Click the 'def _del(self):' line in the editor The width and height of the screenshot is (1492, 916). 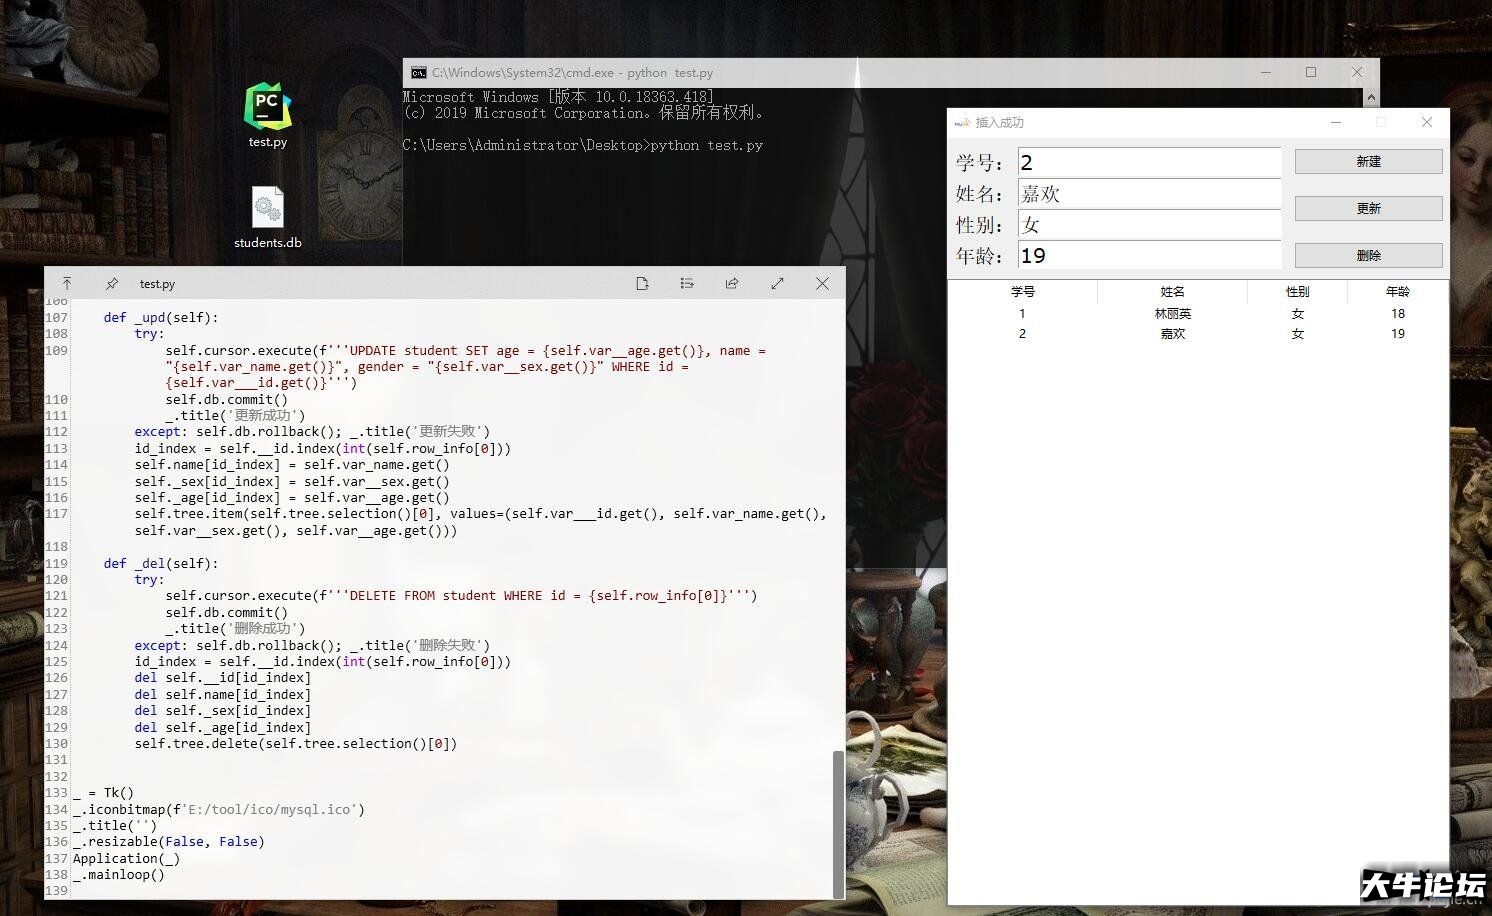pyautogui.click(x=161, y=563)
